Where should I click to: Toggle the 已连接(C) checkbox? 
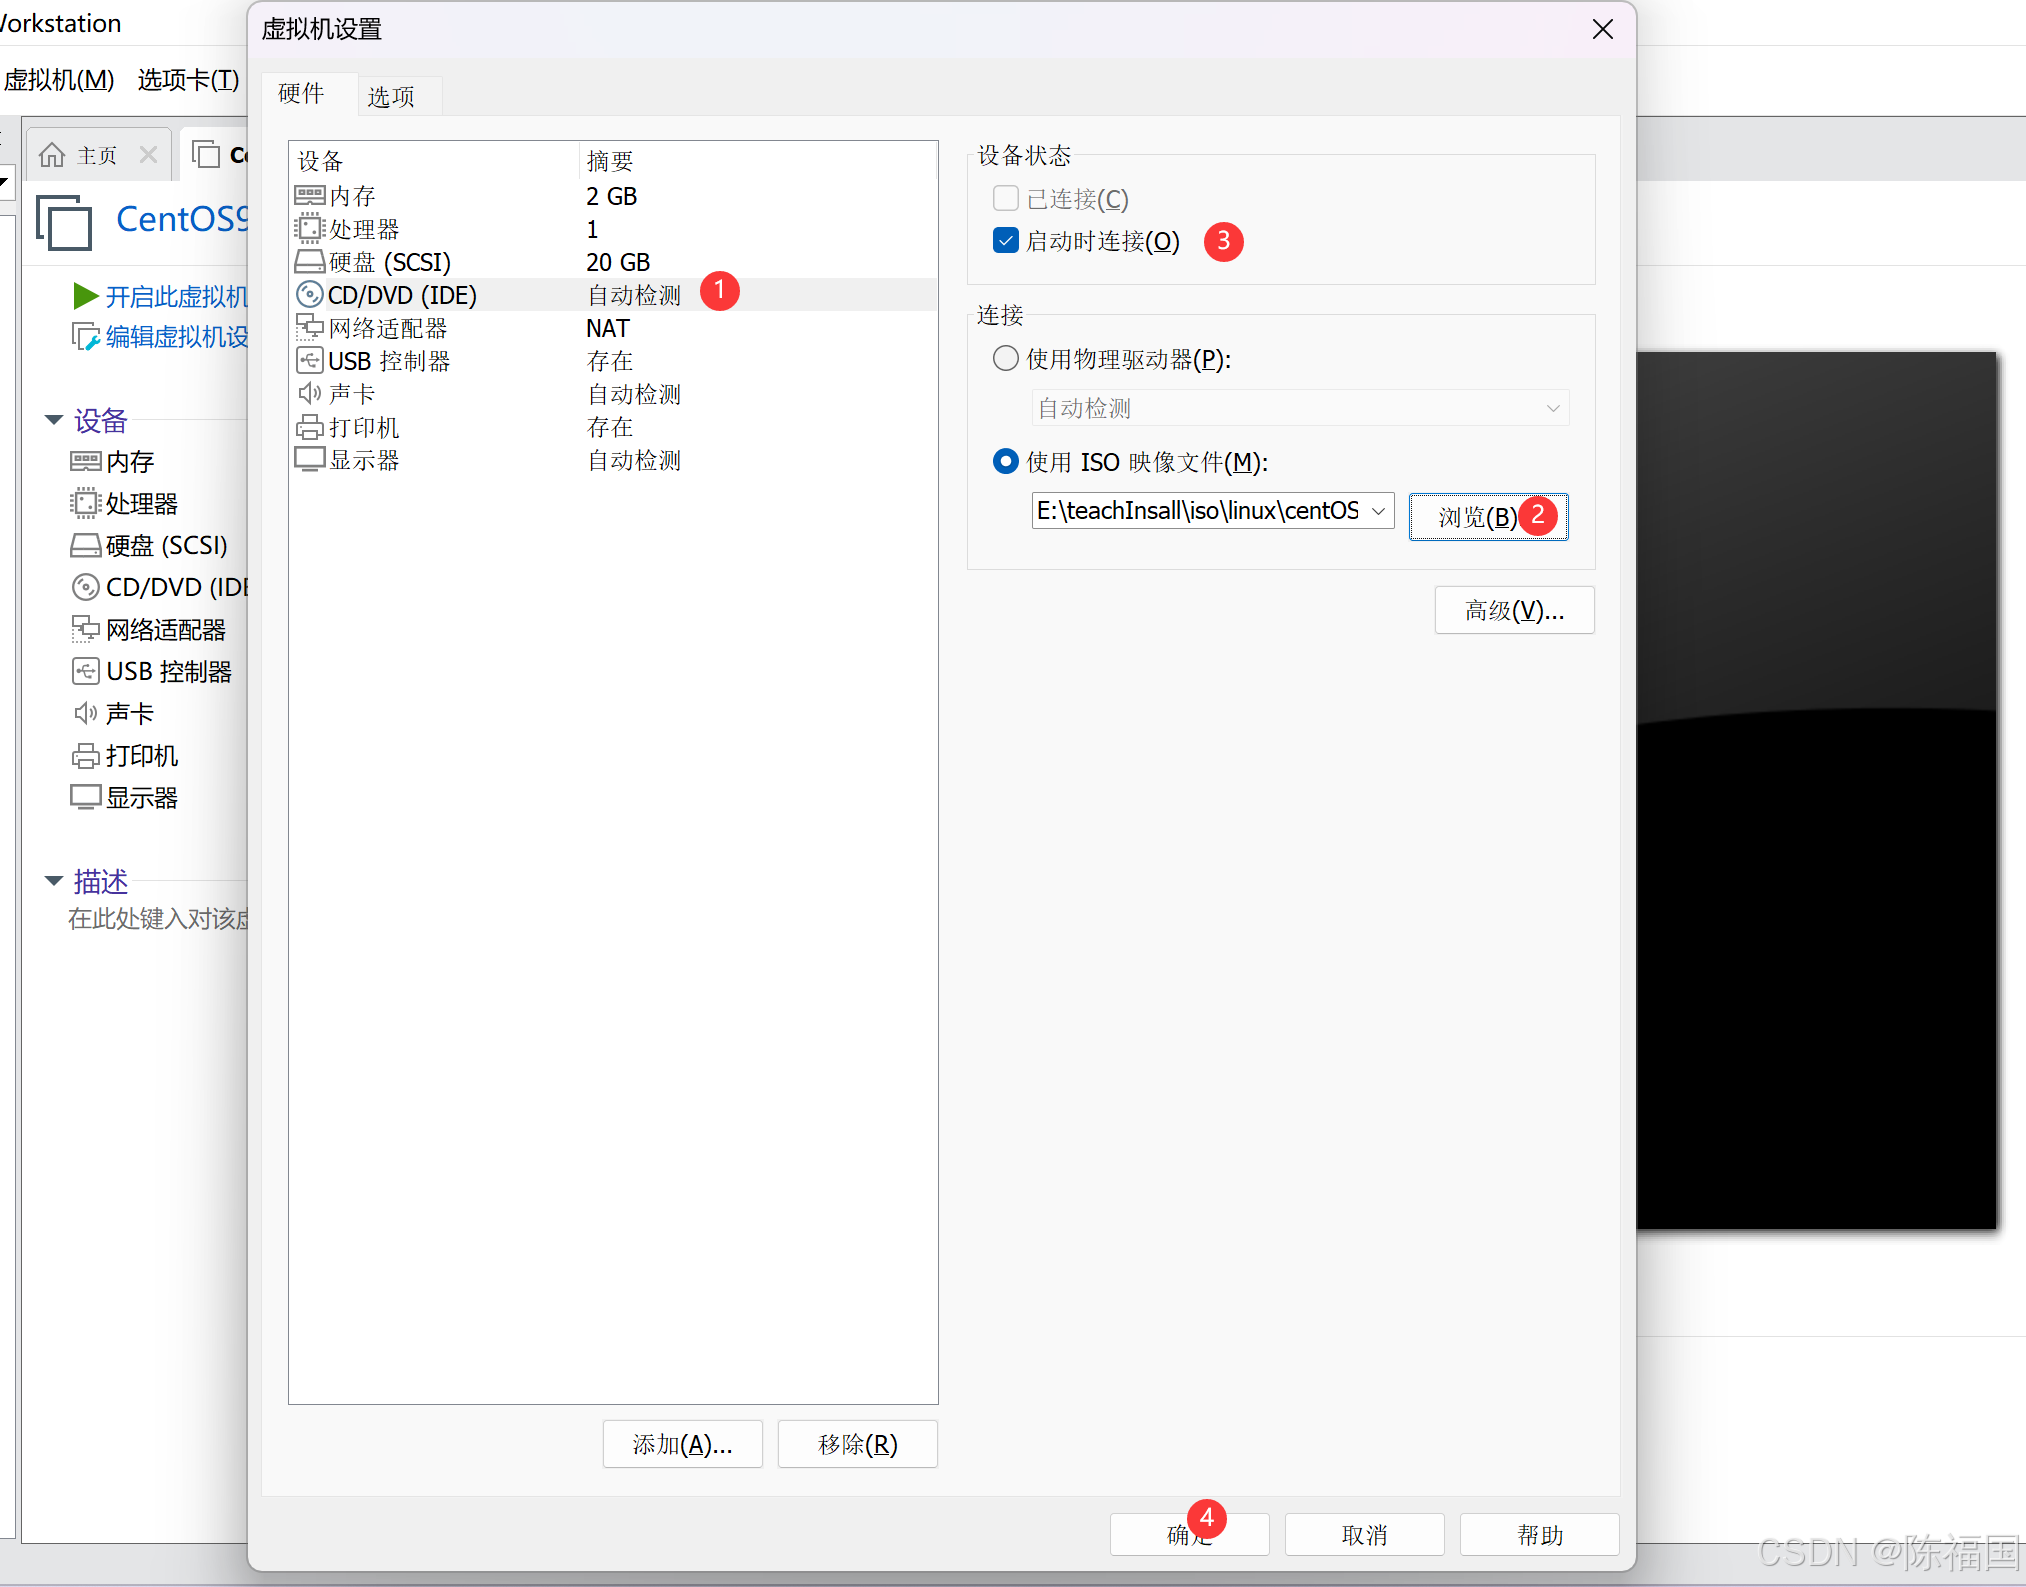[x=1006, y=198]
